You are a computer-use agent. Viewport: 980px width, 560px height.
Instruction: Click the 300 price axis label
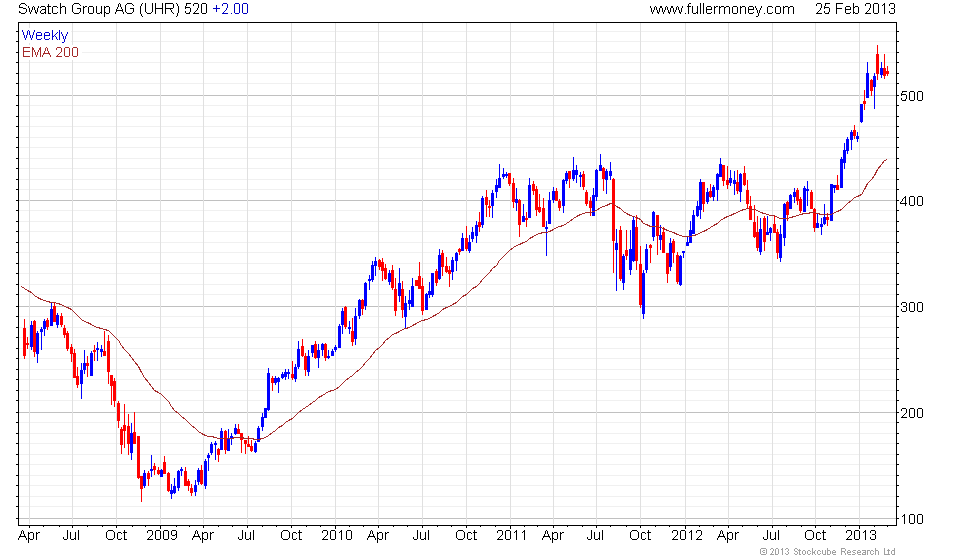(912, 307)
